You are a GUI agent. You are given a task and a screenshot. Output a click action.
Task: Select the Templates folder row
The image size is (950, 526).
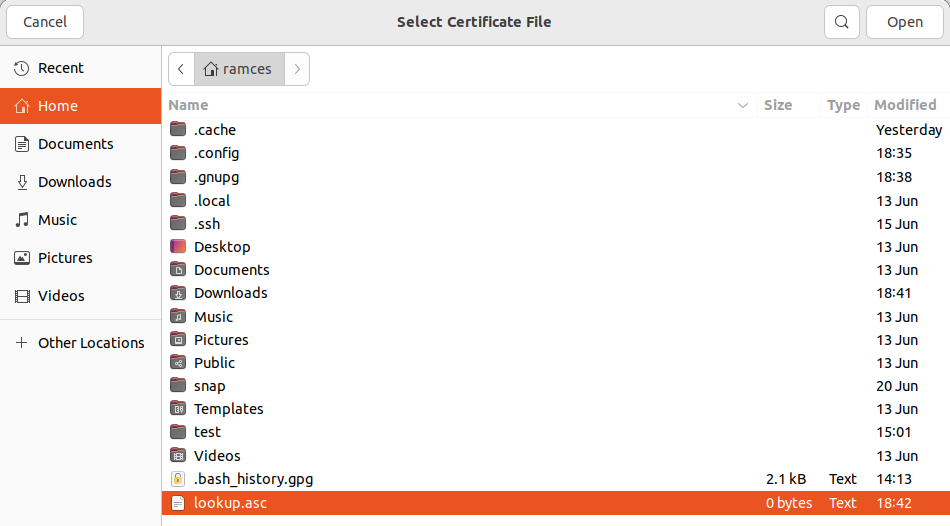point(556,409)
